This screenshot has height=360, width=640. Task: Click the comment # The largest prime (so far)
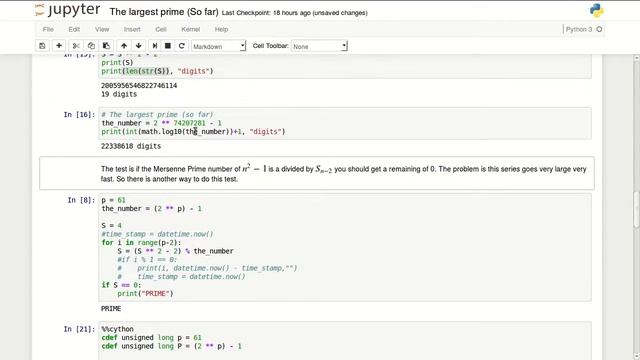click(x=157, y=115)
